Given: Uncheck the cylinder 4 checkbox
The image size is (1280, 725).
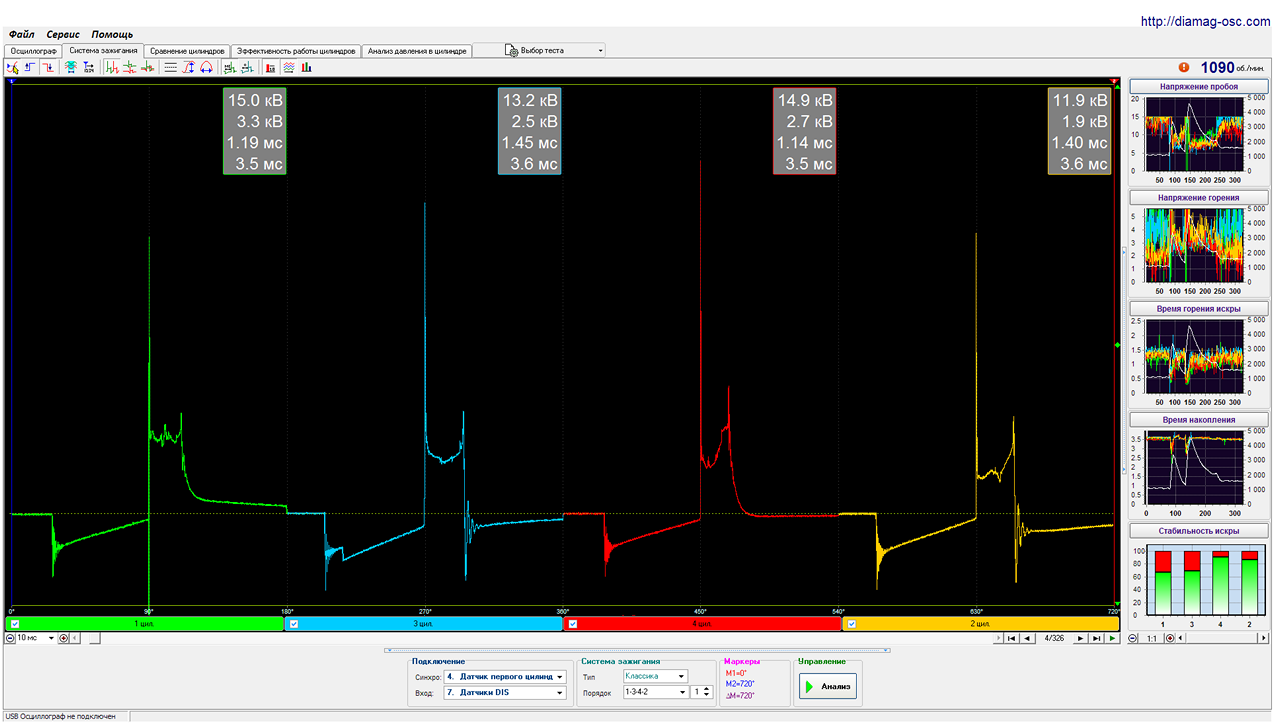Looking at the screenshot, I should click(573, 623).
